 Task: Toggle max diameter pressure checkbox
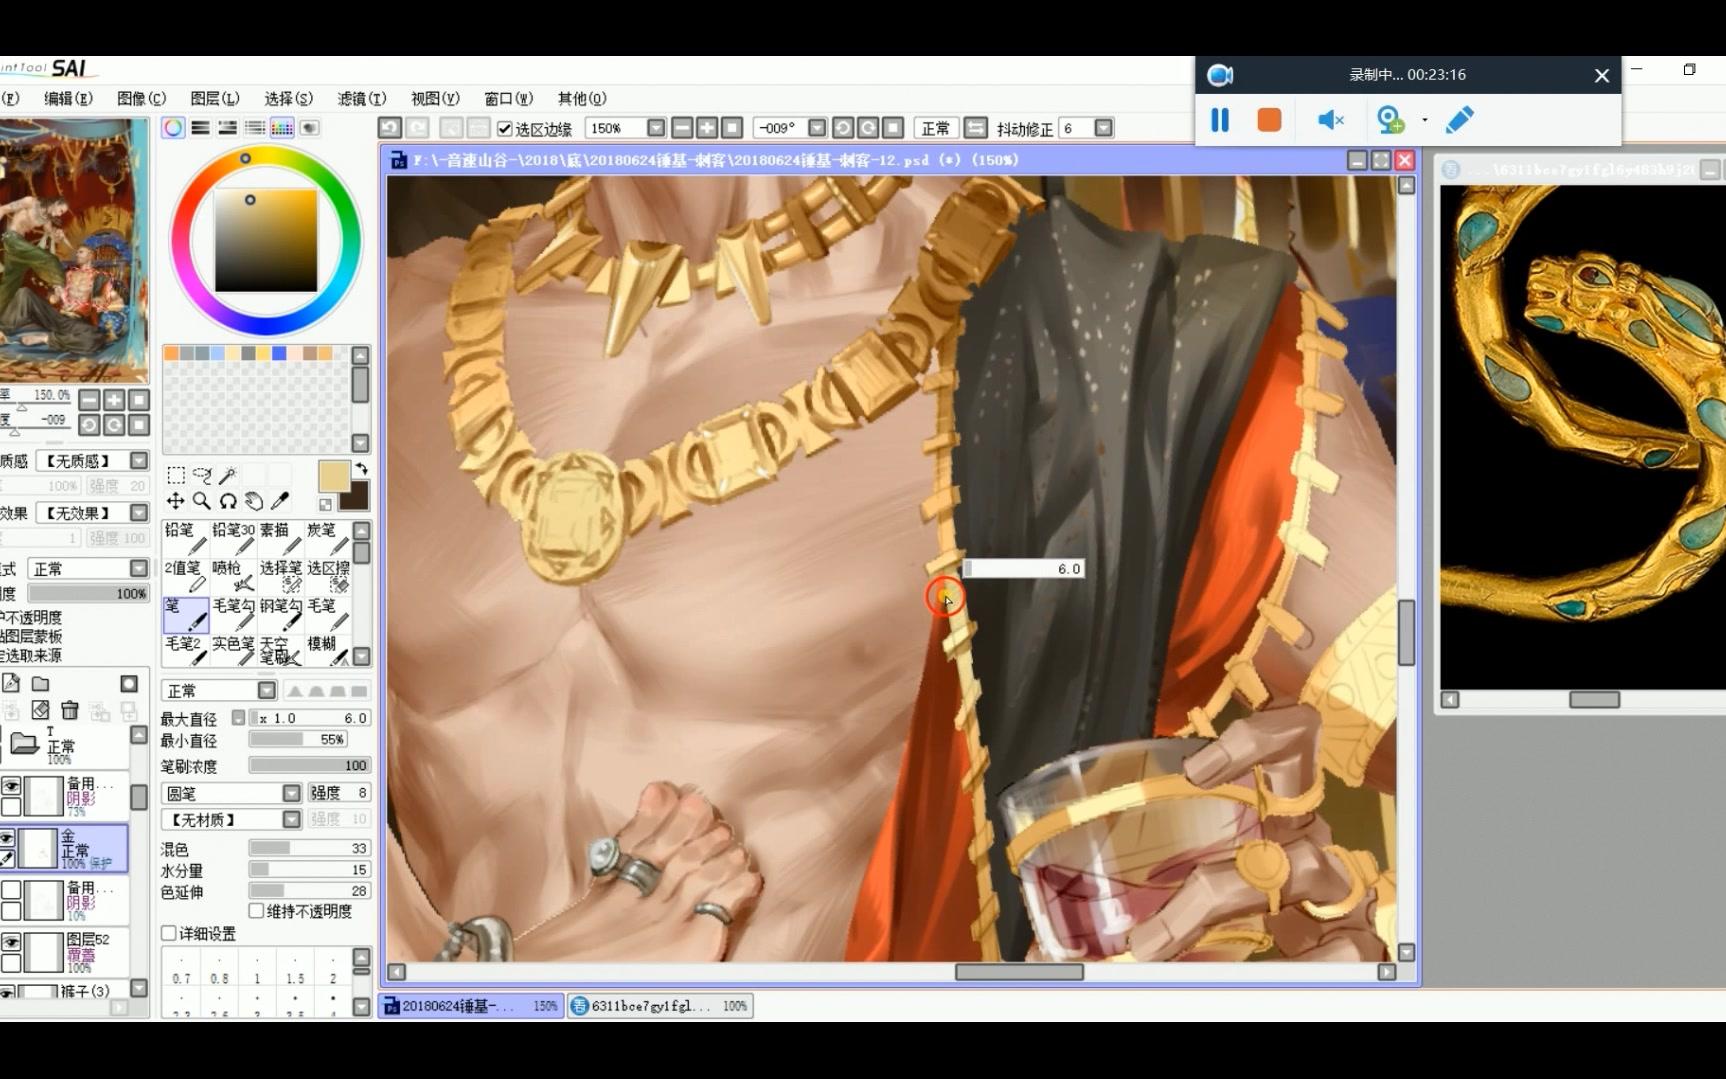(238, 718)
